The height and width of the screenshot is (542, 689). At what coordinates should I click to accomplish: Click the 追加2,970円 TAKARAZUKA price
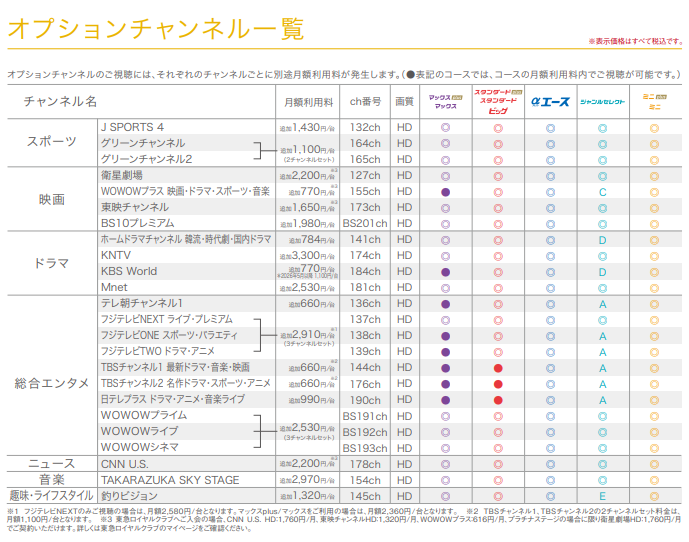pos(307,480)
